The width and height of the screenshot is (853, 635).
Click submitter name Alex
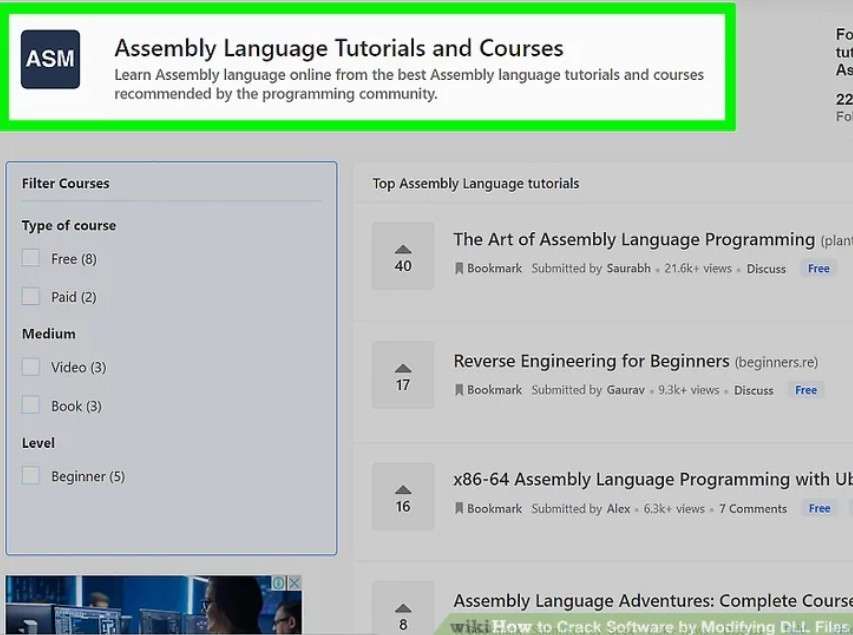pyautogui.click(x=618, y=509)
